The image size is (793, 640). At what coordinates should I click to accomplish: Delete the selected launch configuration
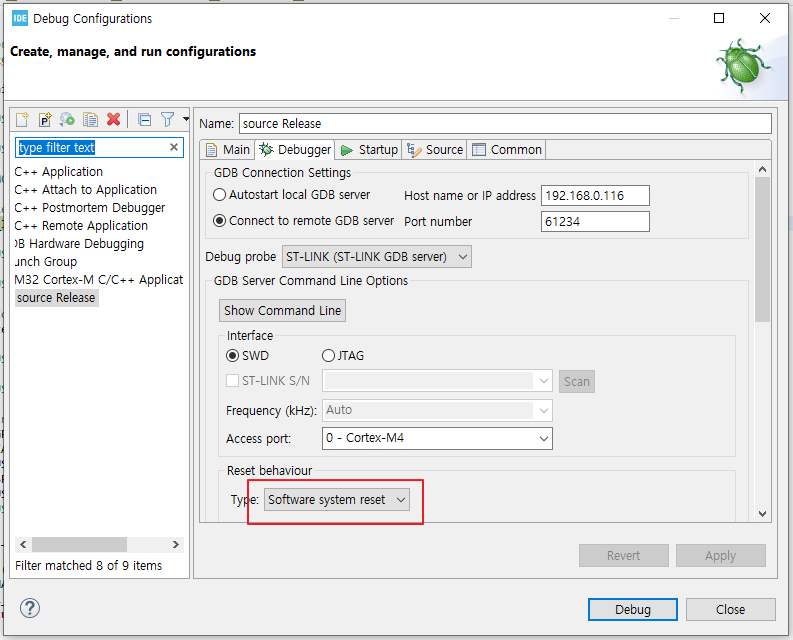(113, 120)
